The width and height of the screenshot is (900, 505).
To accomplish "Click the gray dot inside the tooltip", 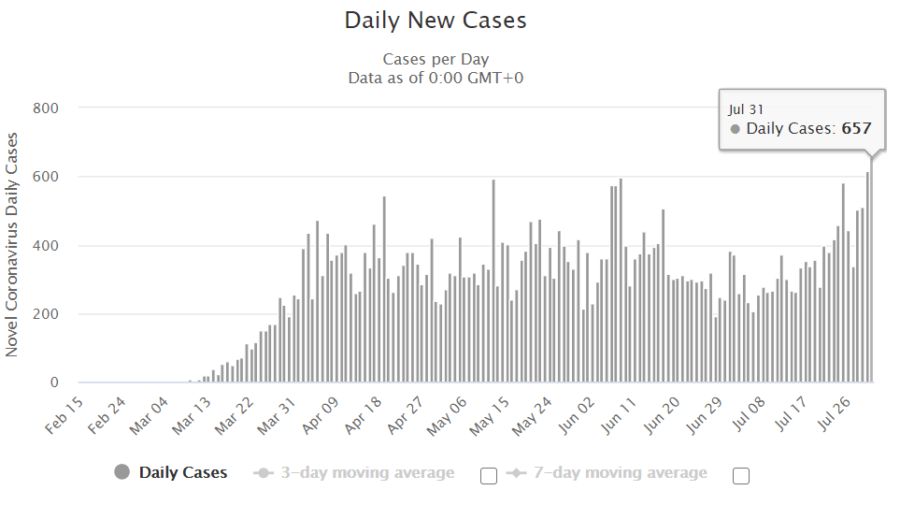I will 735,129.
